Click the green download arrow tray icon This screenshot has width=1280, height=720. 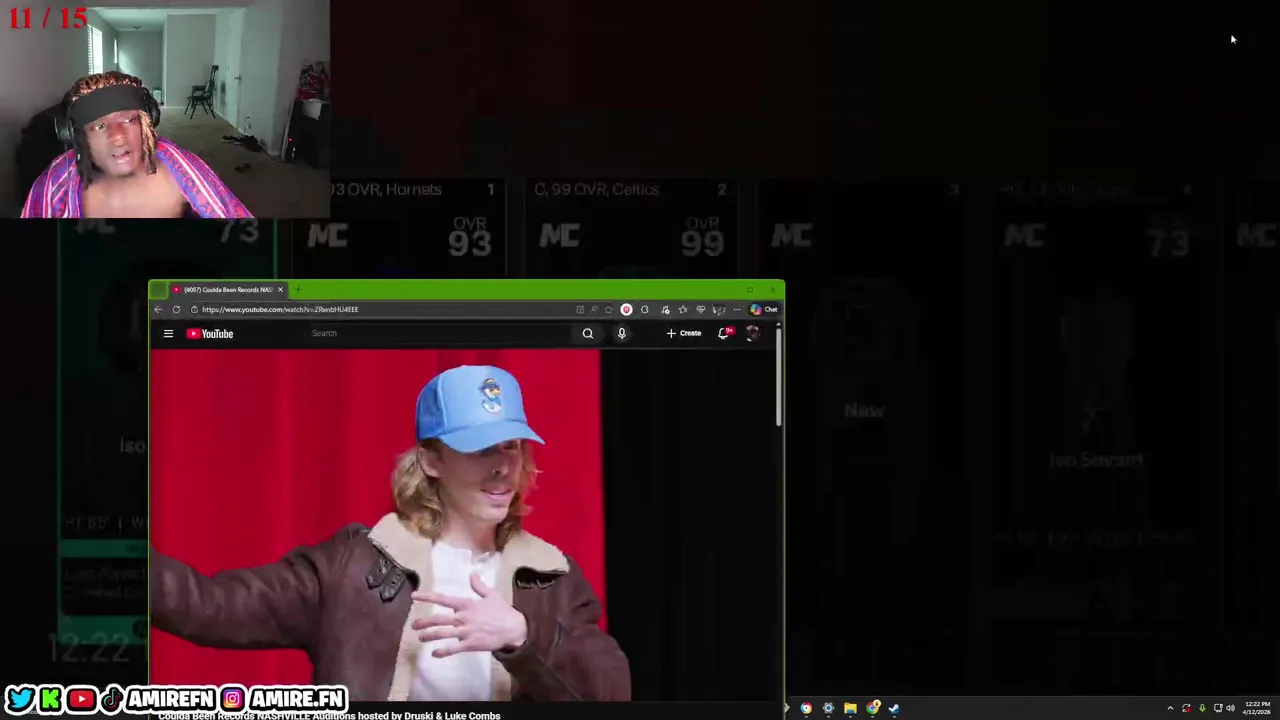[1202, 708]
